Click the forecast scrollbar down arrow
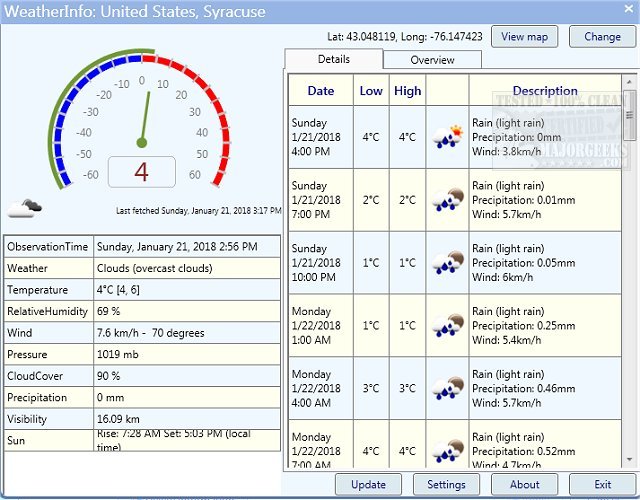Screen dimensions: 640x500 coord(629,460)
